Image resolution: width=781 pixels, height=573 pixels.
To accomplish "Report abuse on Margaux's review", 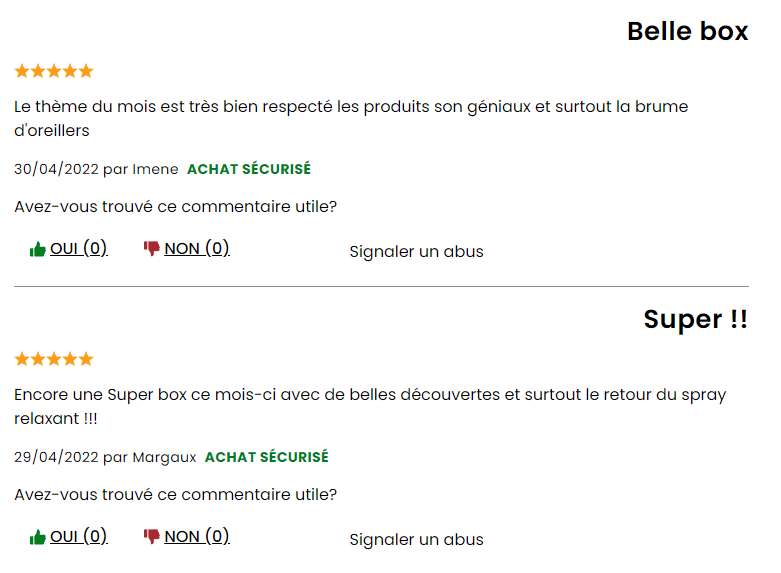I will tap(416, 539).
